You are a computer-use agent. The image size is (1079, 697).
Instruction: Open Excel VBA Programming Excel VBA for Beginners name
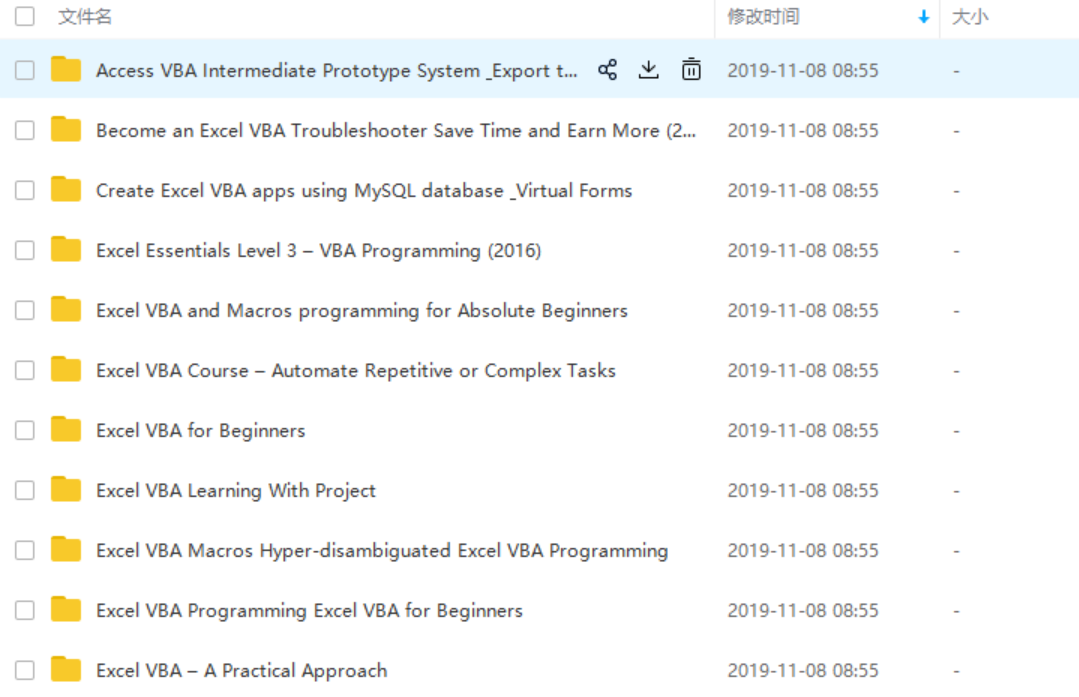[x=309, y=611]
